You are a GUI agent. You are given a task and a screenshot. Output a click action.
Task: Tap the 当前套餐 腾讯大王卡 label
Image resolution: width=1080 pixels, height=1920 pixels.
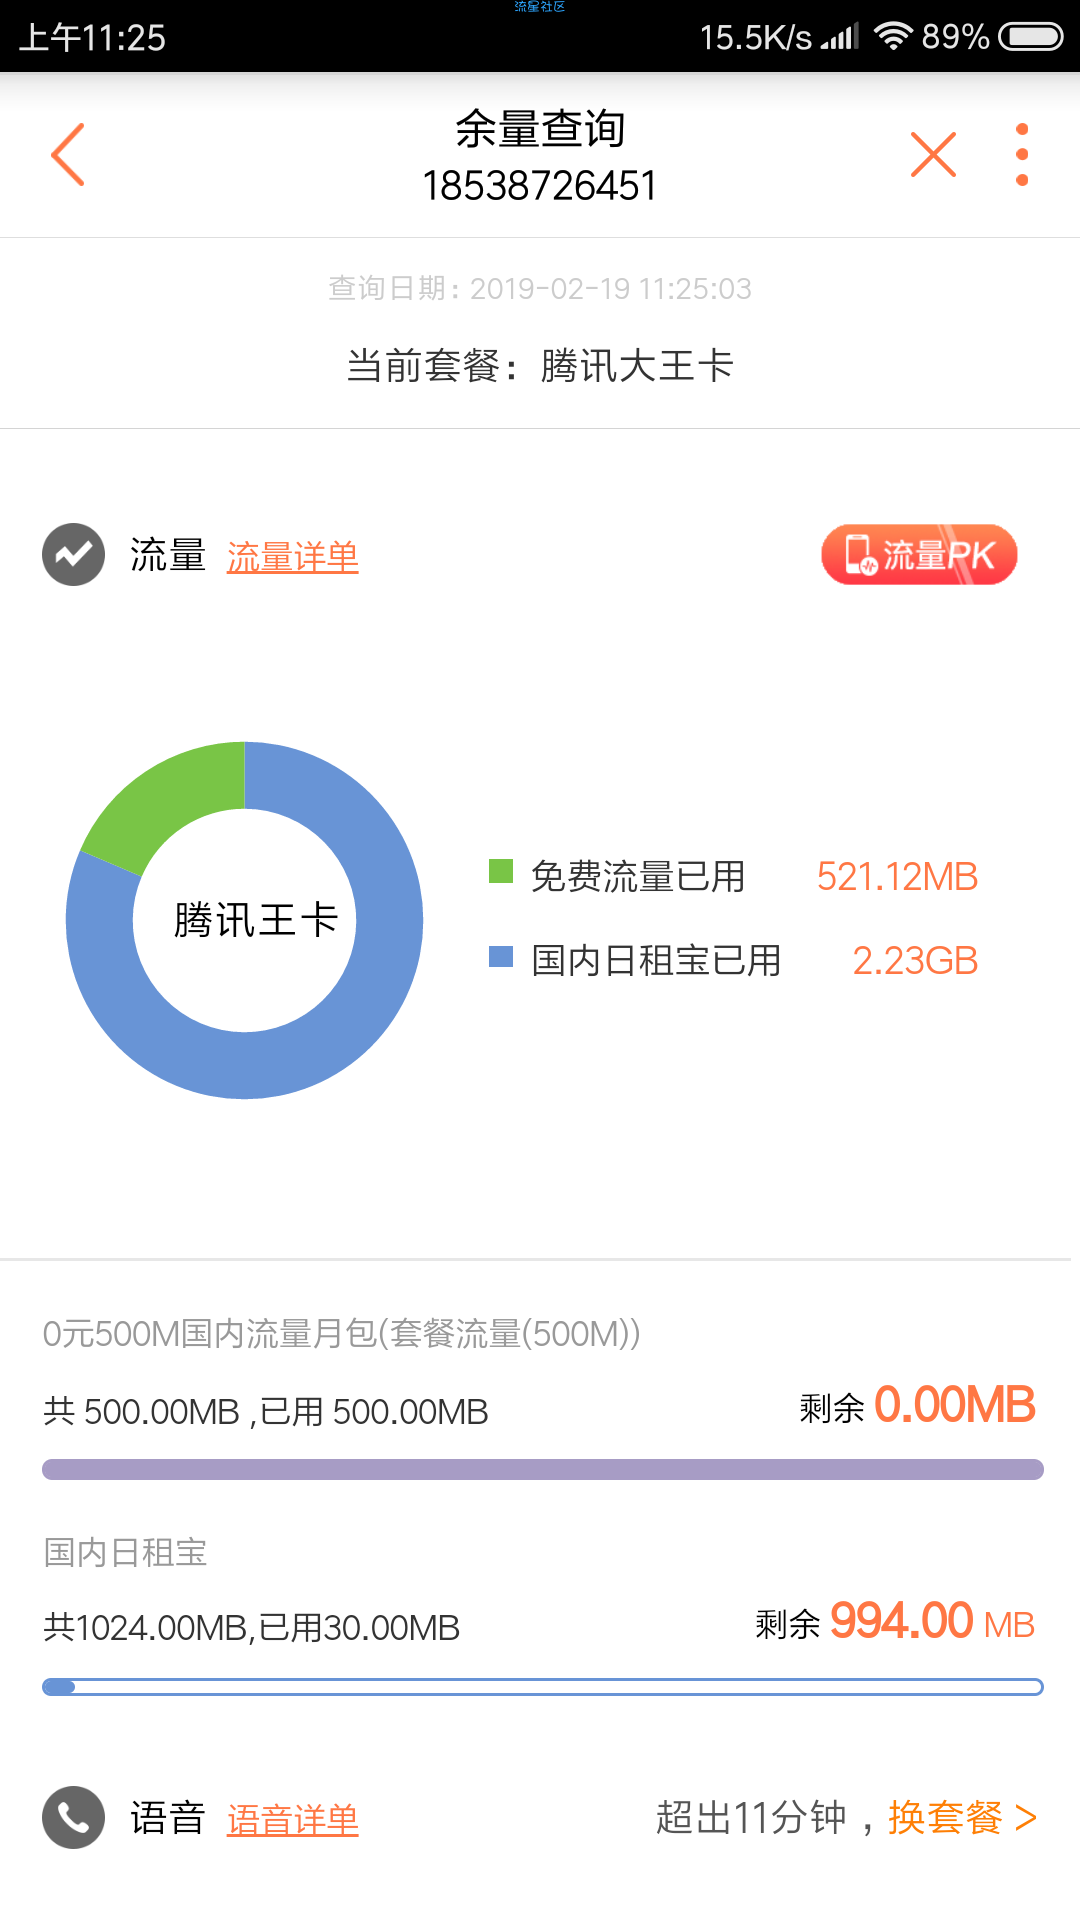click(x=540, y=366)
